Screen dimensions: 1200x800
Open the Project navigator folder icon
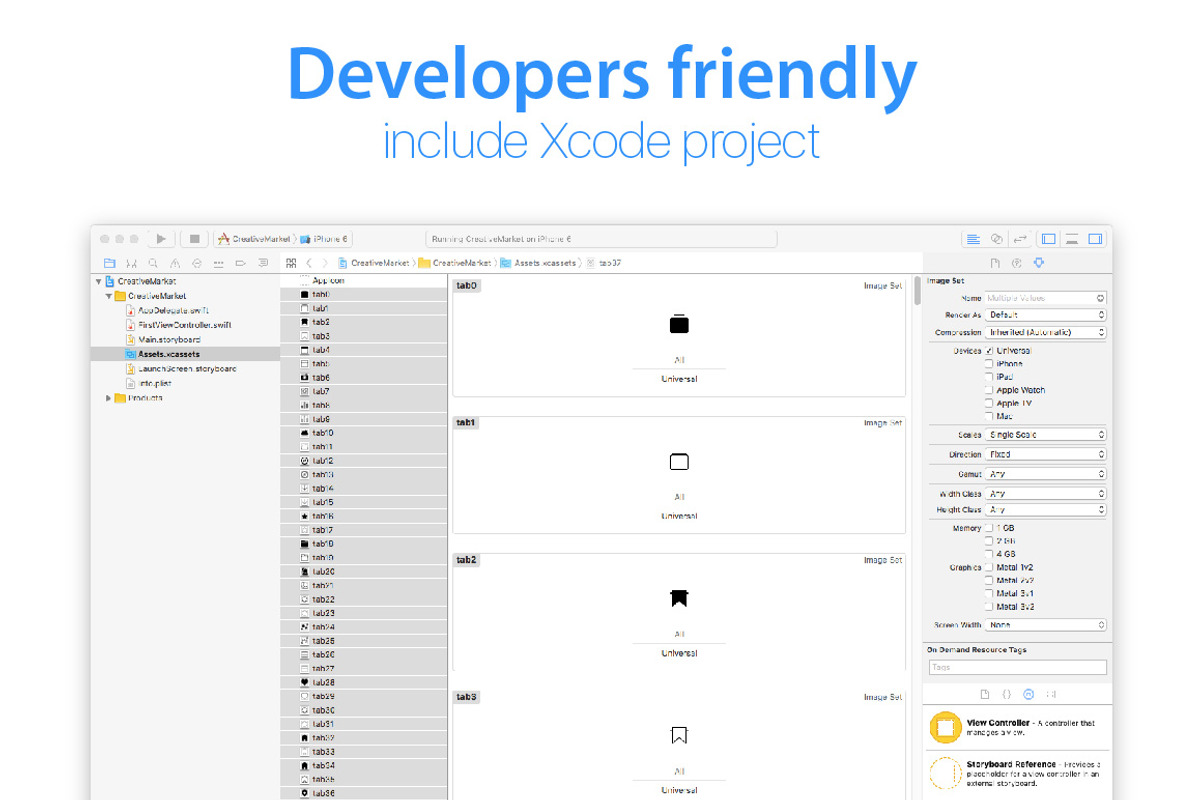click(x=110, y=263)
